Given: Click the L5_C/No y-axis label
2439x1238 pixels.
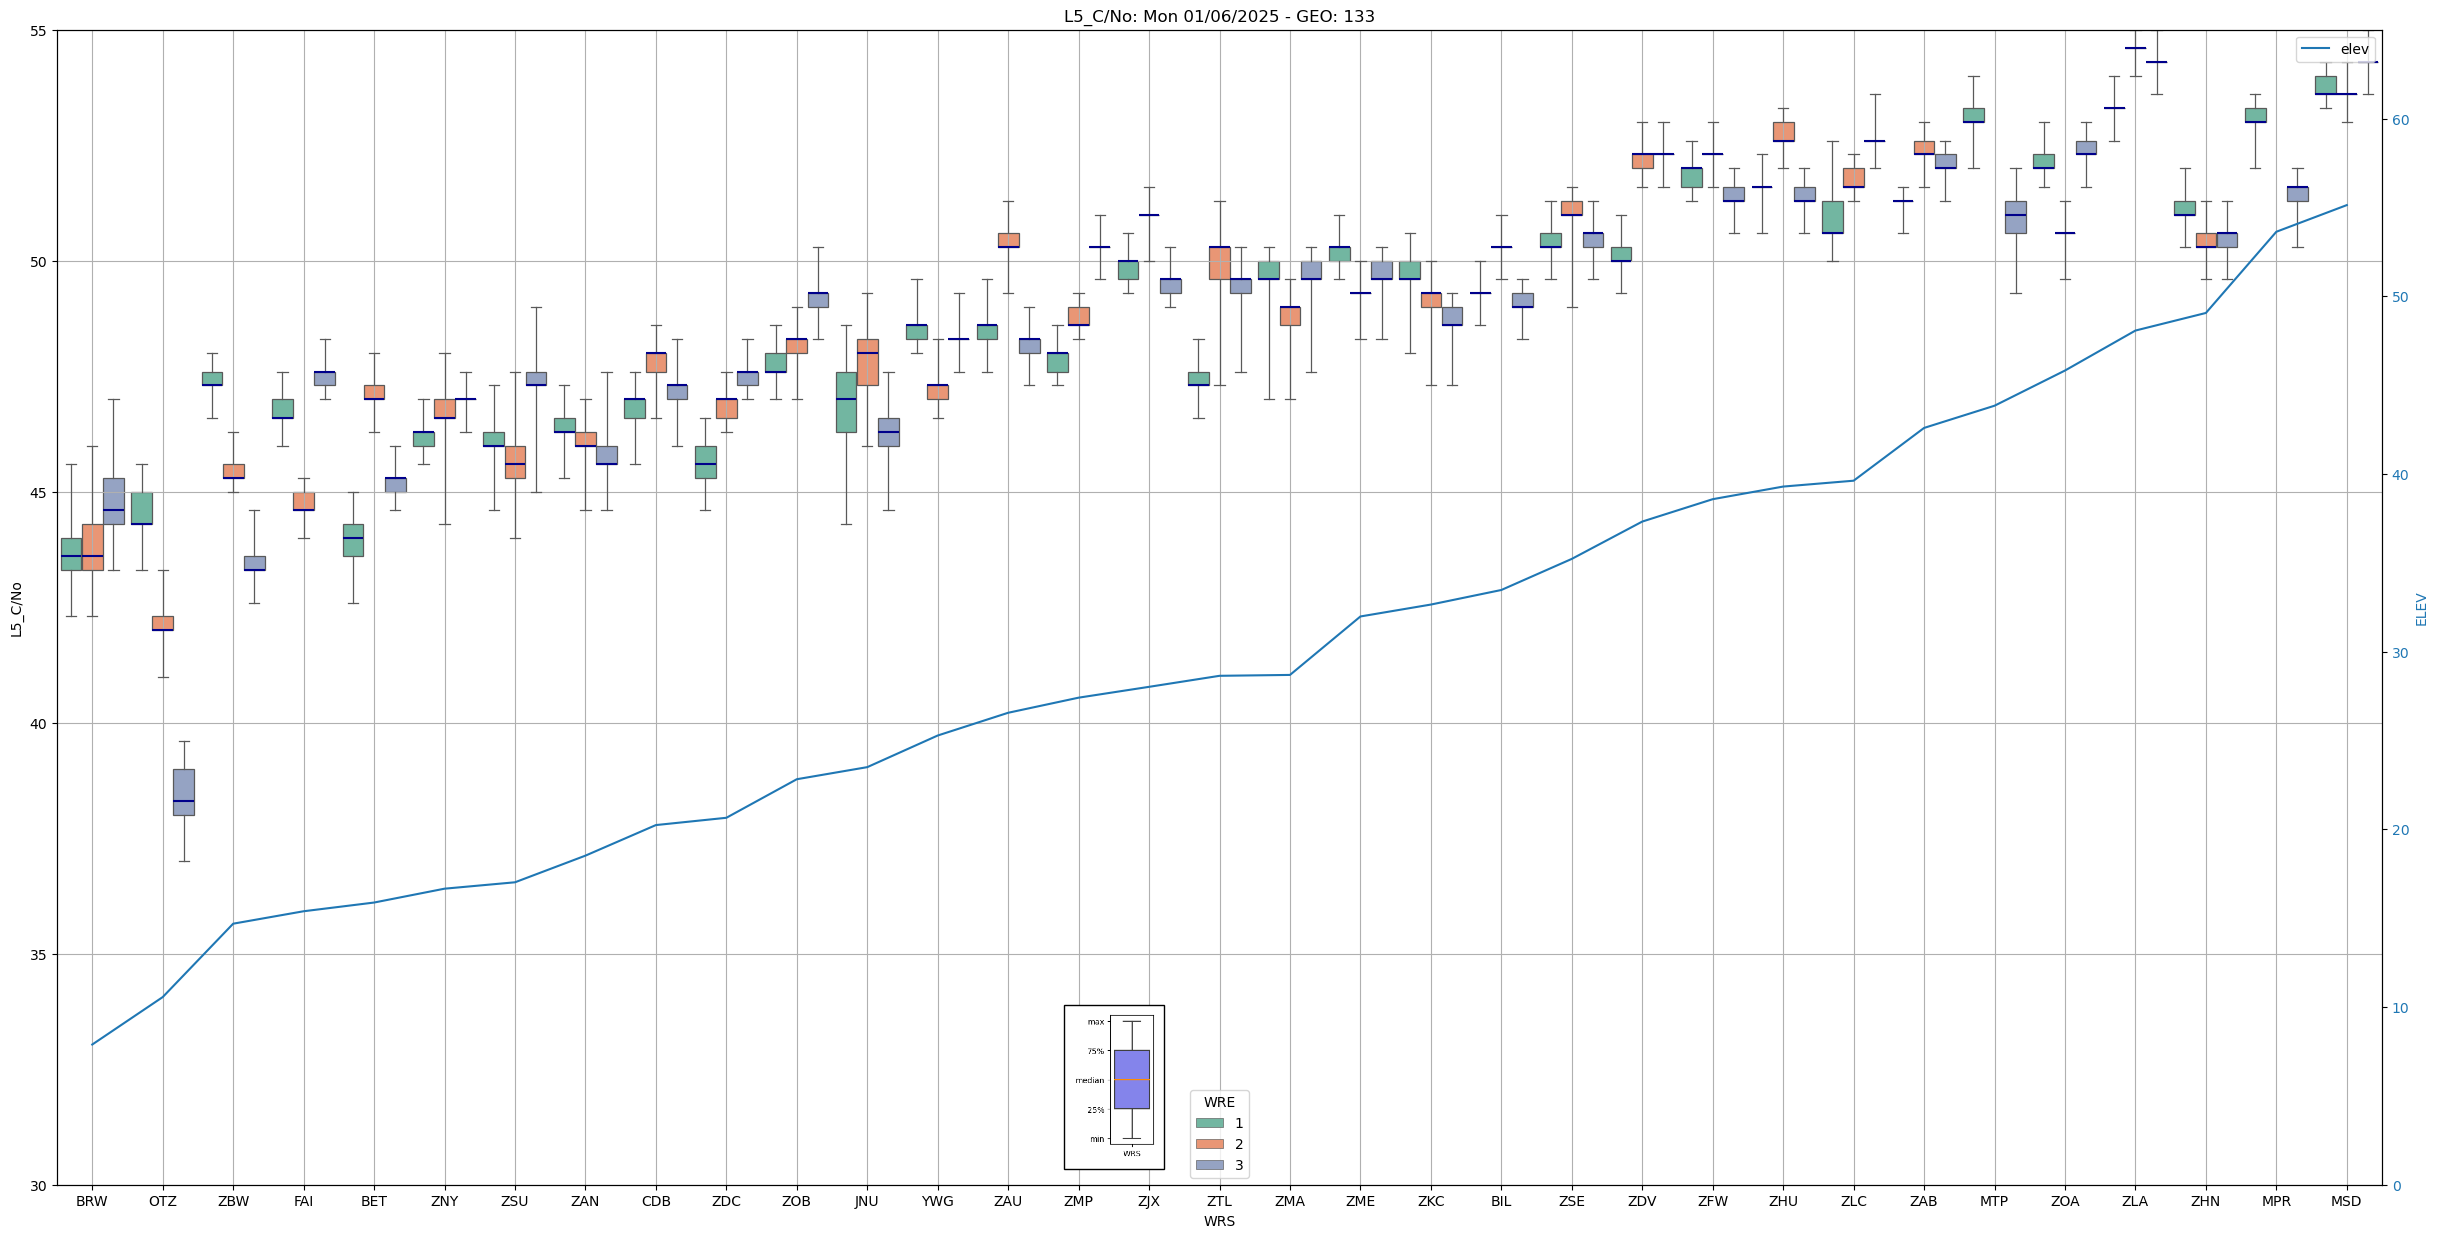Looking at the screenshot, I should [16, 609].
